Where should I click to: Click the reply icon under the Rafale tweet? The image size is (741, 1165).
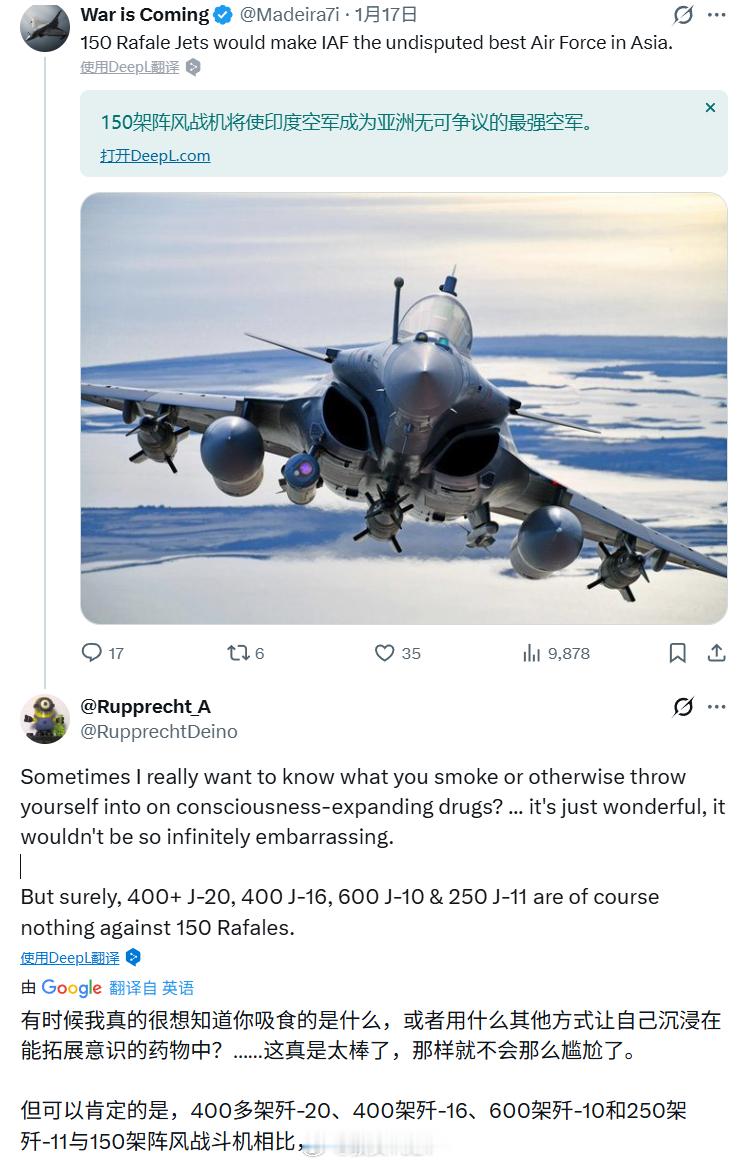click(x=92, y=653)
